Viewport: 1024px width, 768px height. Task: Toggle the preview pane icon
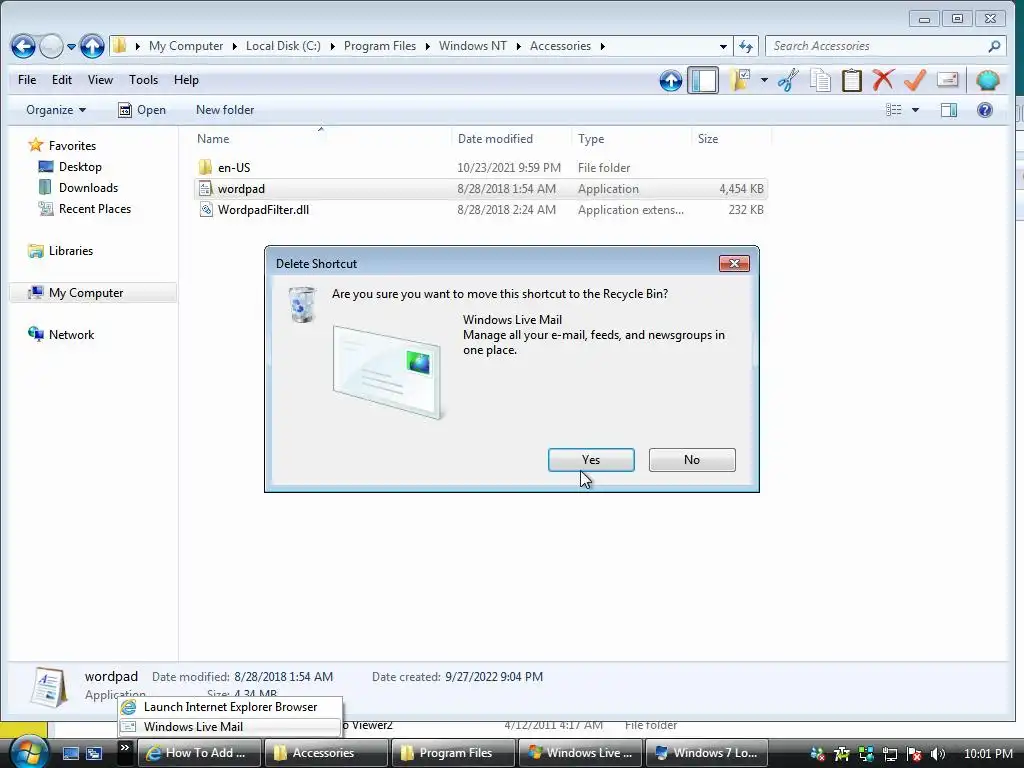(x=949, y=110)
